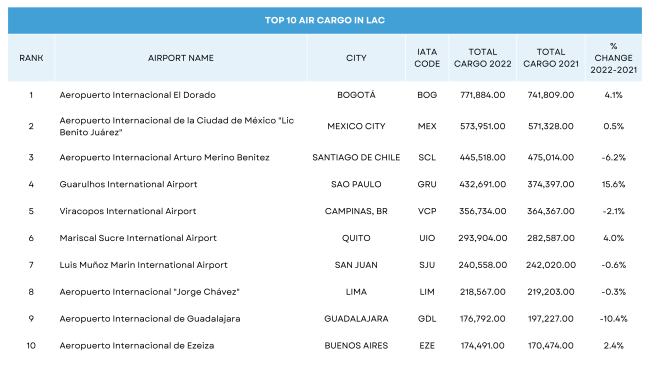Select Aeropuerto Internacional El Dorado cell

point(137,95)
